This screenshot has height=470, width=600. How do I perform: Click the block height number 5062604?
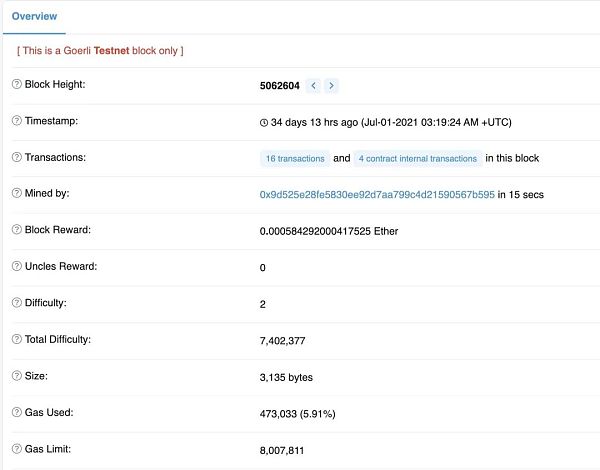click(280, 86)
